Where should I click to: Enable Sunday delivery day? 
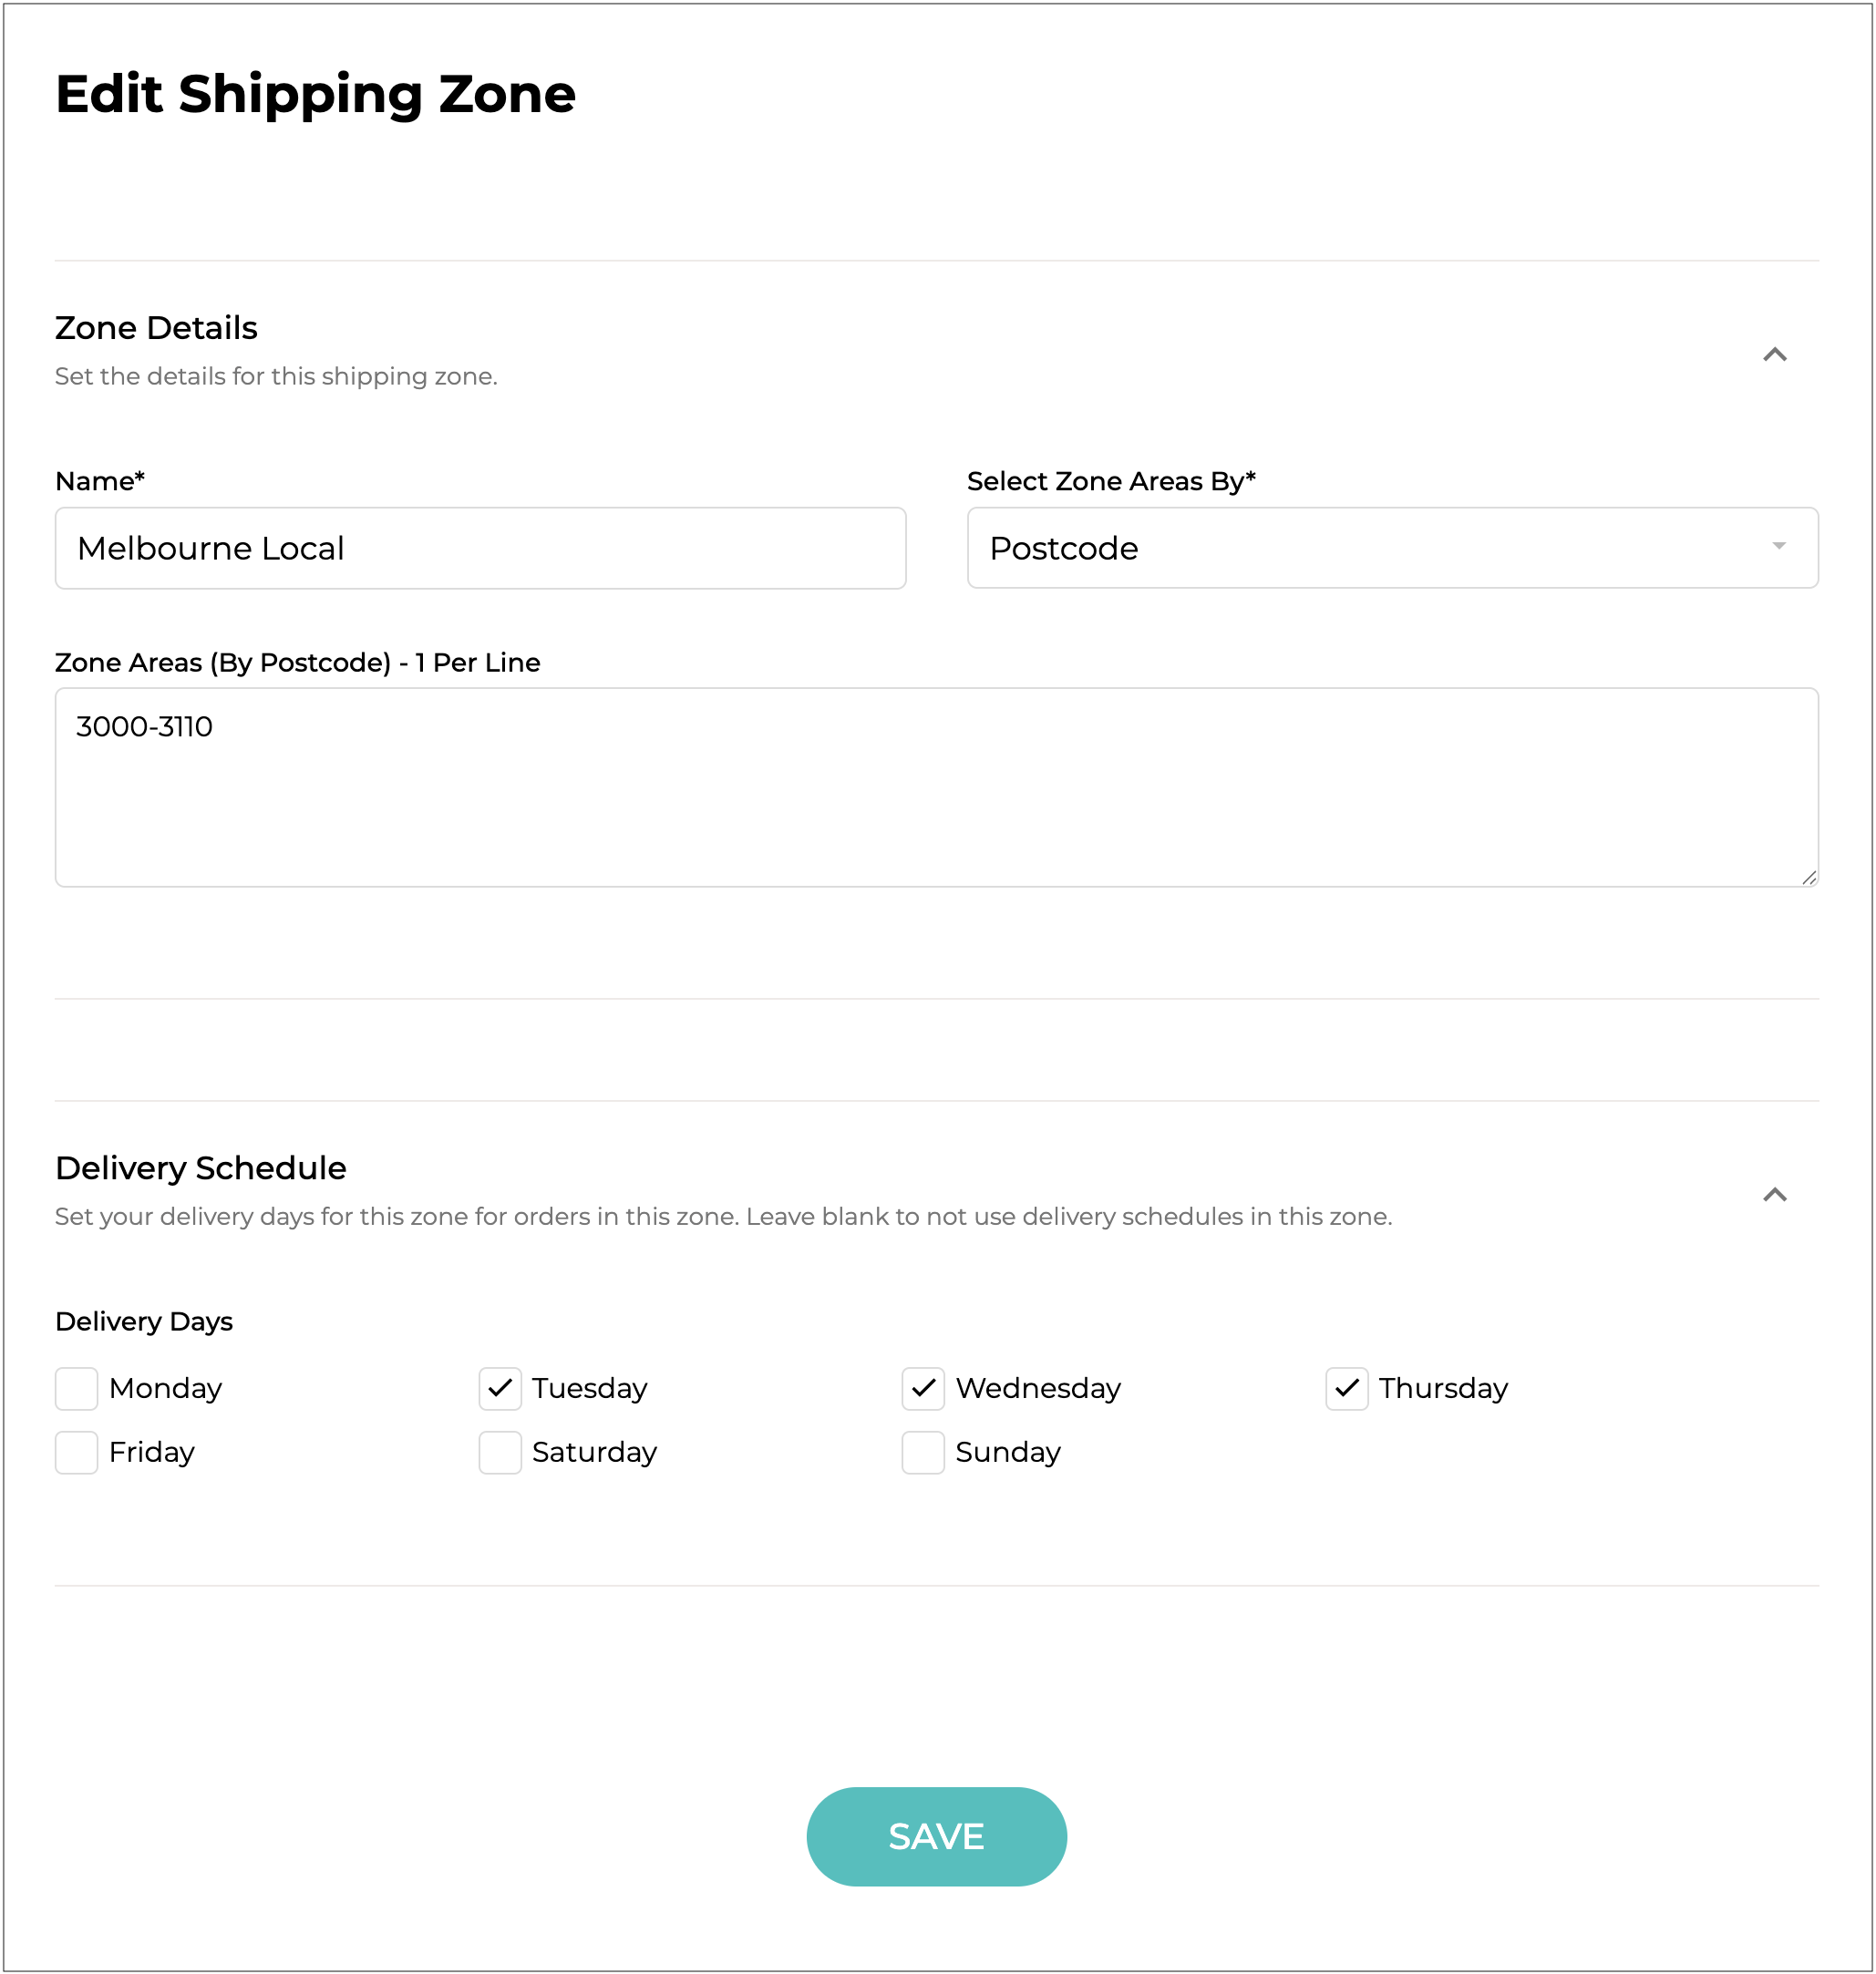tap(923, 1452)
